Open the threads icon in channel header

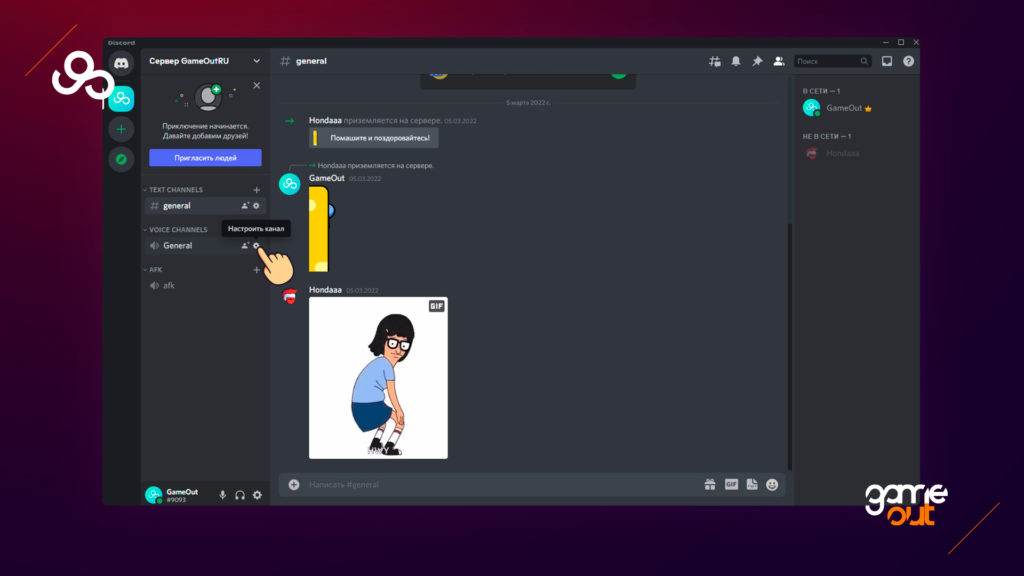pyautogui.click(x=714, y=61)
